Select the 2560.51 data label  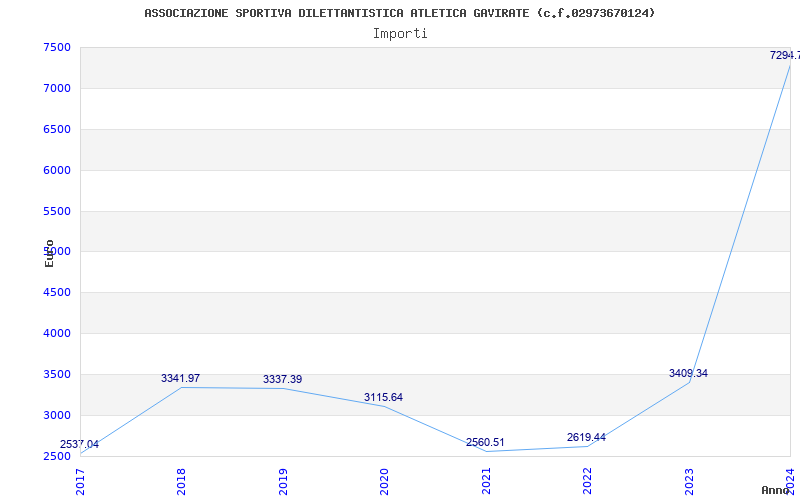pos(485,442)
